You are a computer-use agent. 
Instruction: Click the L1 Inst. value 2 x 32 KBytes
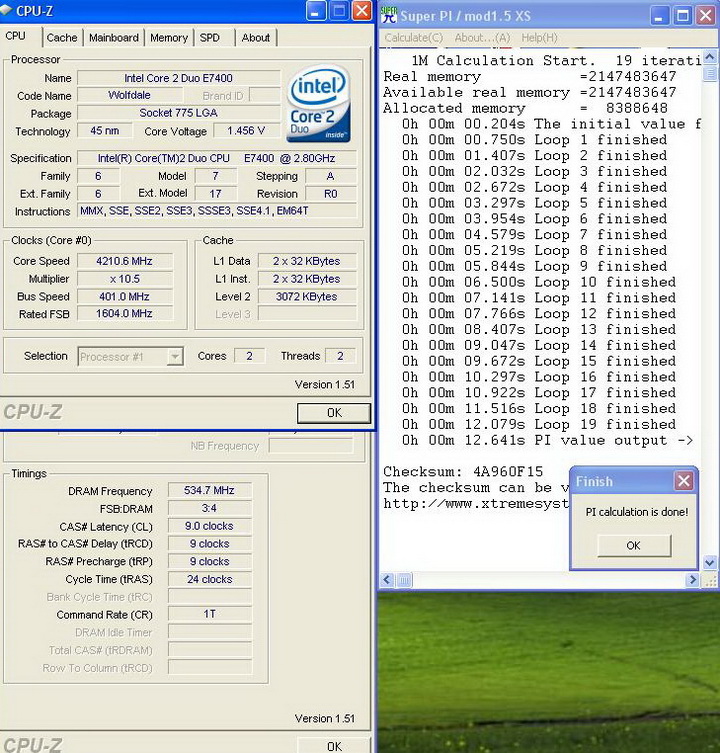tap(306, 279)
